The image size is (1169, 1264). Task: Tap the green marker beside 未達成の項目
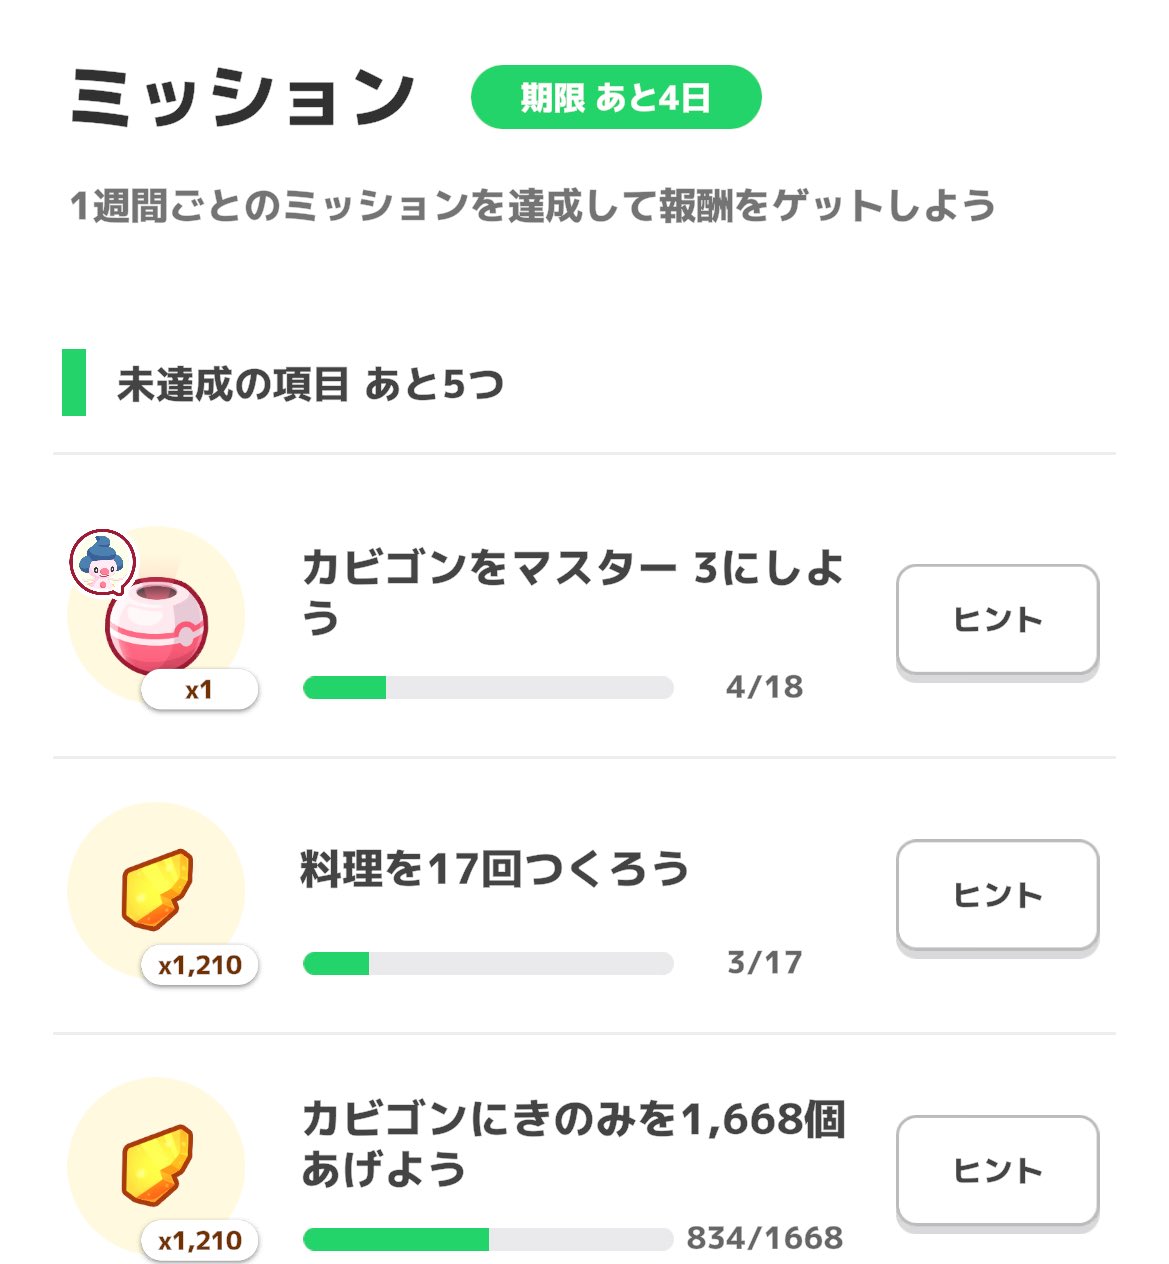click(x=74, y=382)
